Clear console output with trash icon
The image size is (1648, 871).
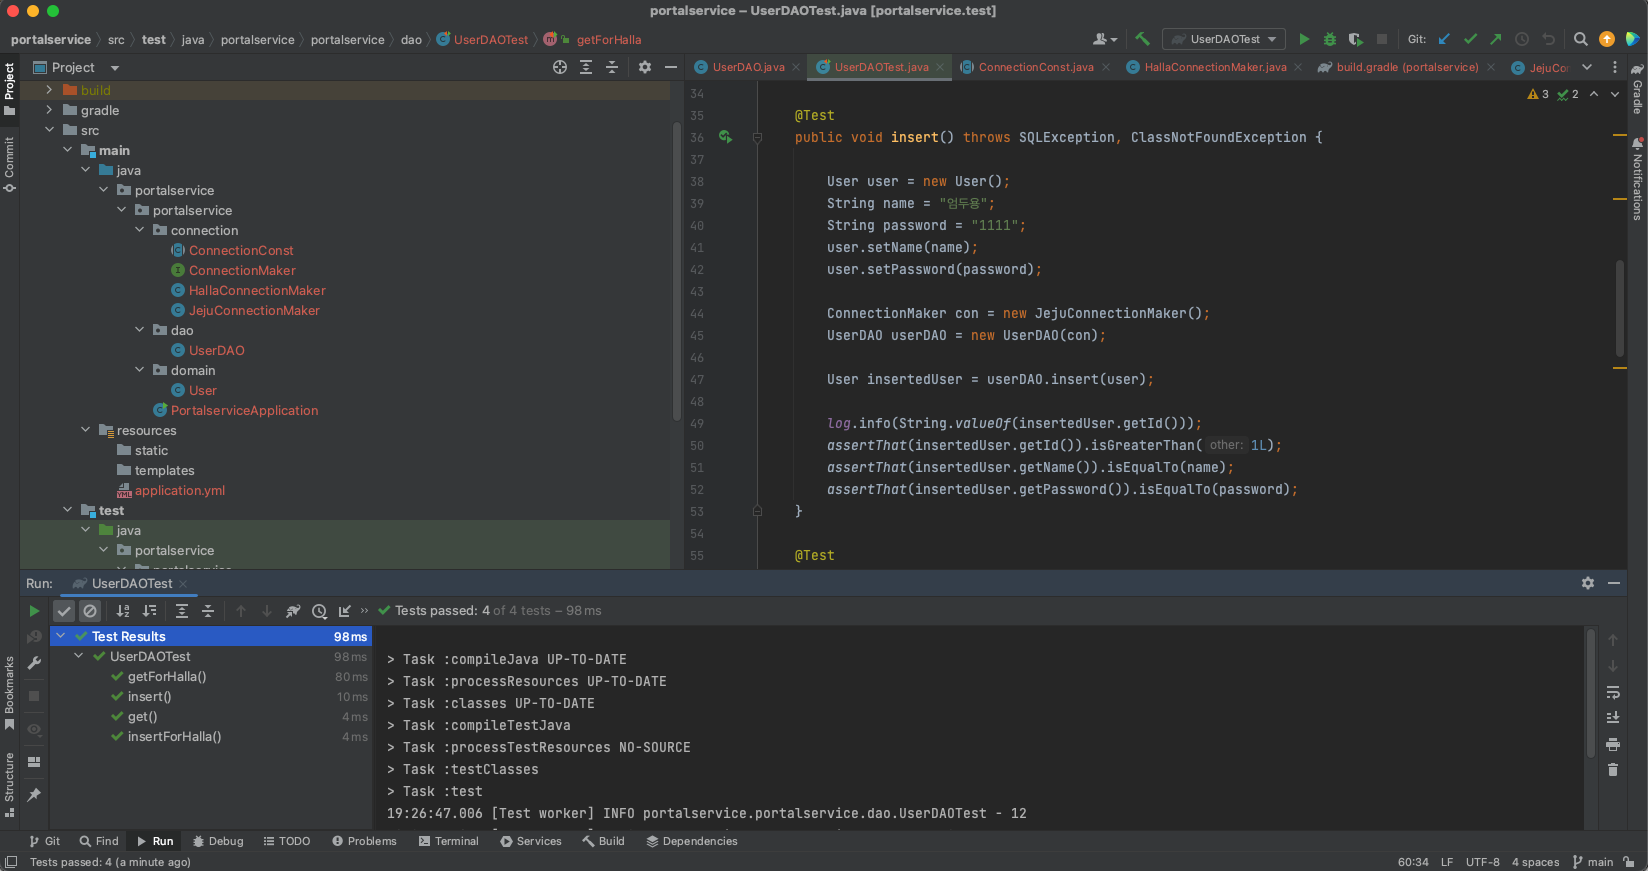[x=1613, y=770]
